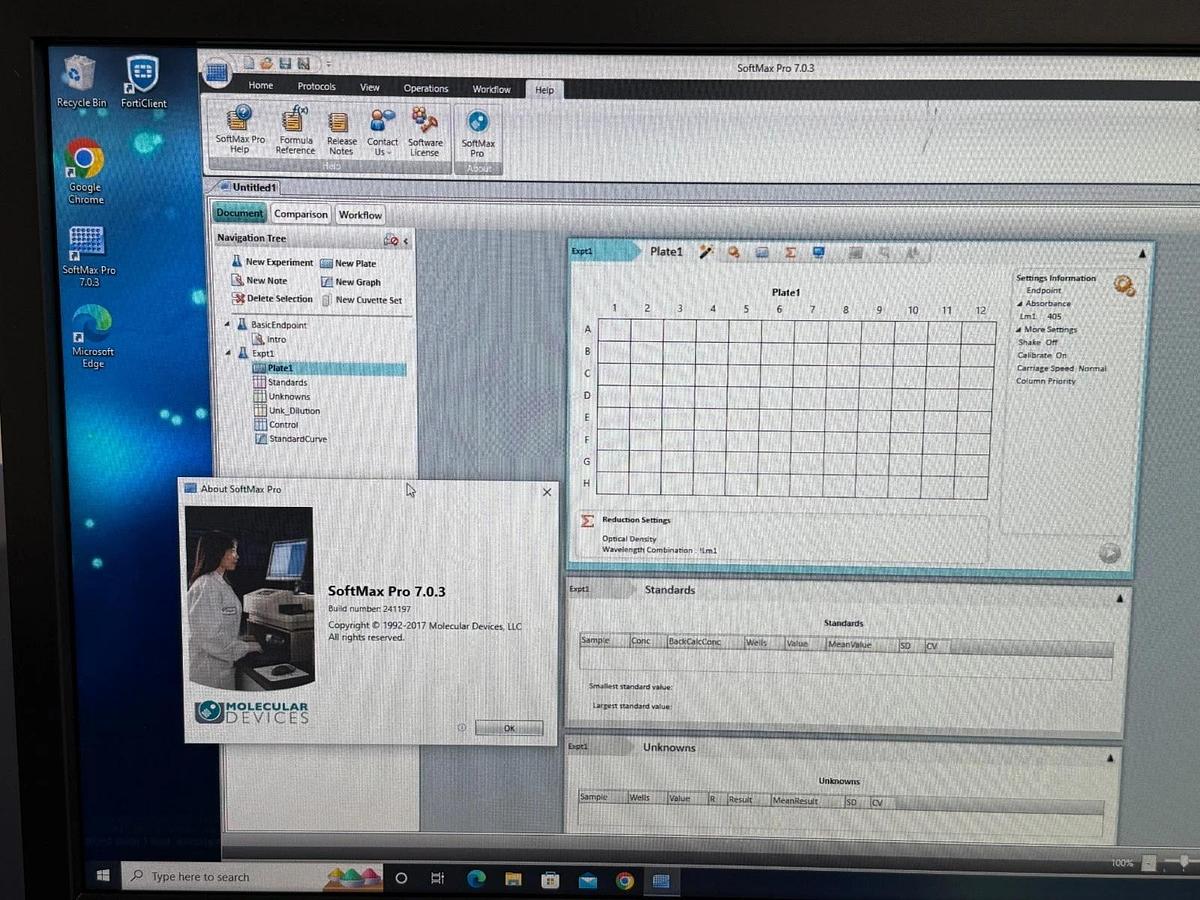This screenshot has height=900, width=1200.
Task: Click the magic wand icon in the Plate1 toolbar
Action: [x=706, y=252]
